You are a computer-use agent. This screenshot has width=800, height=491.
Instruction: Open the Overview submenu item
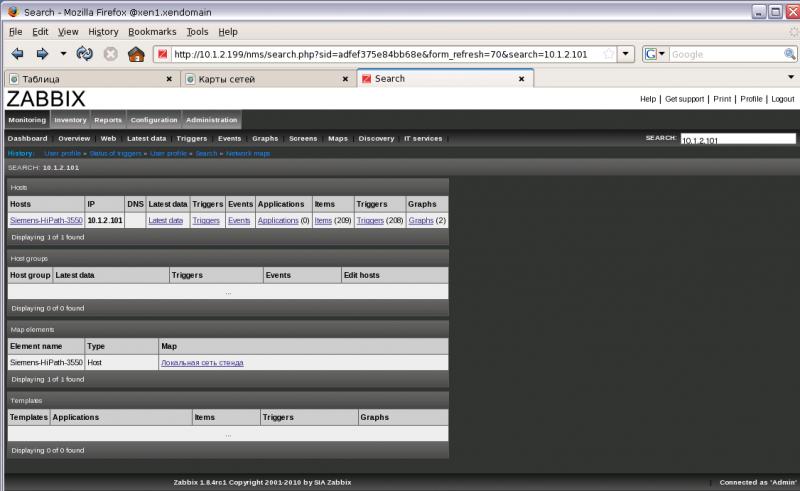pyautogui.click(x=74, y=139)
